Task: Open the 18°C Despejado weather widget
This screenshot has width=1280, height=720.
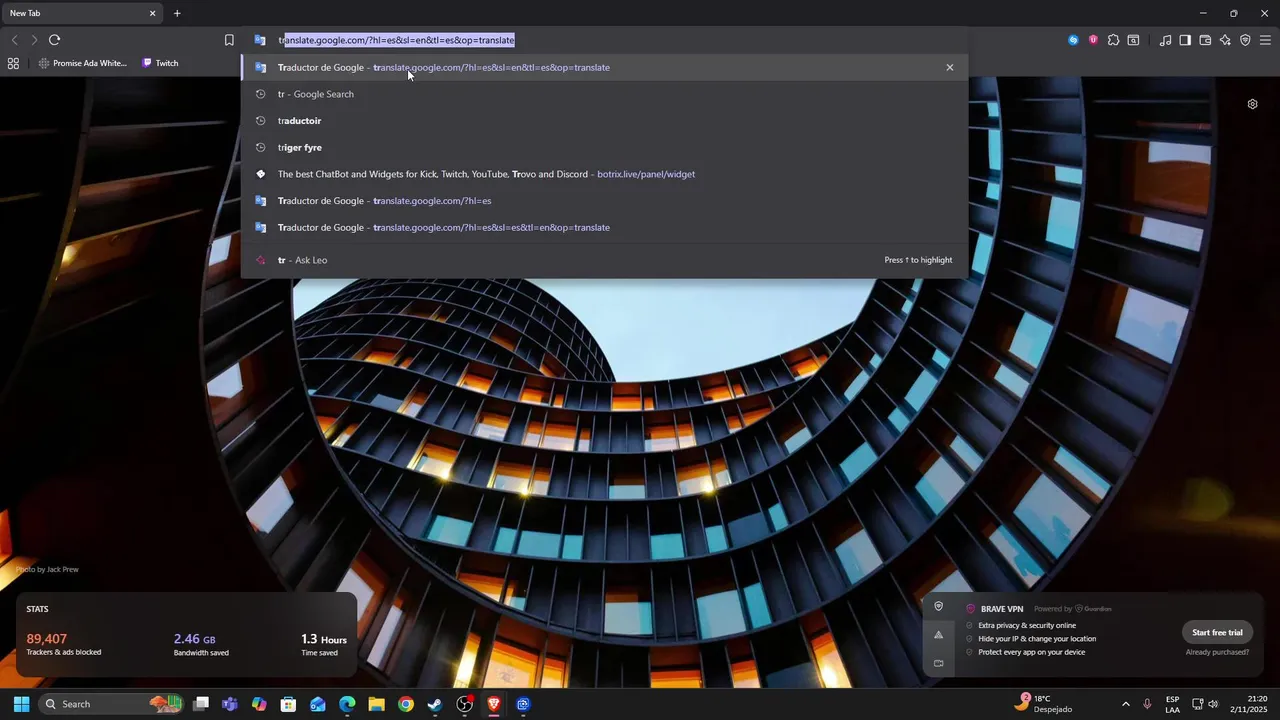Action: pos(1043,704)
